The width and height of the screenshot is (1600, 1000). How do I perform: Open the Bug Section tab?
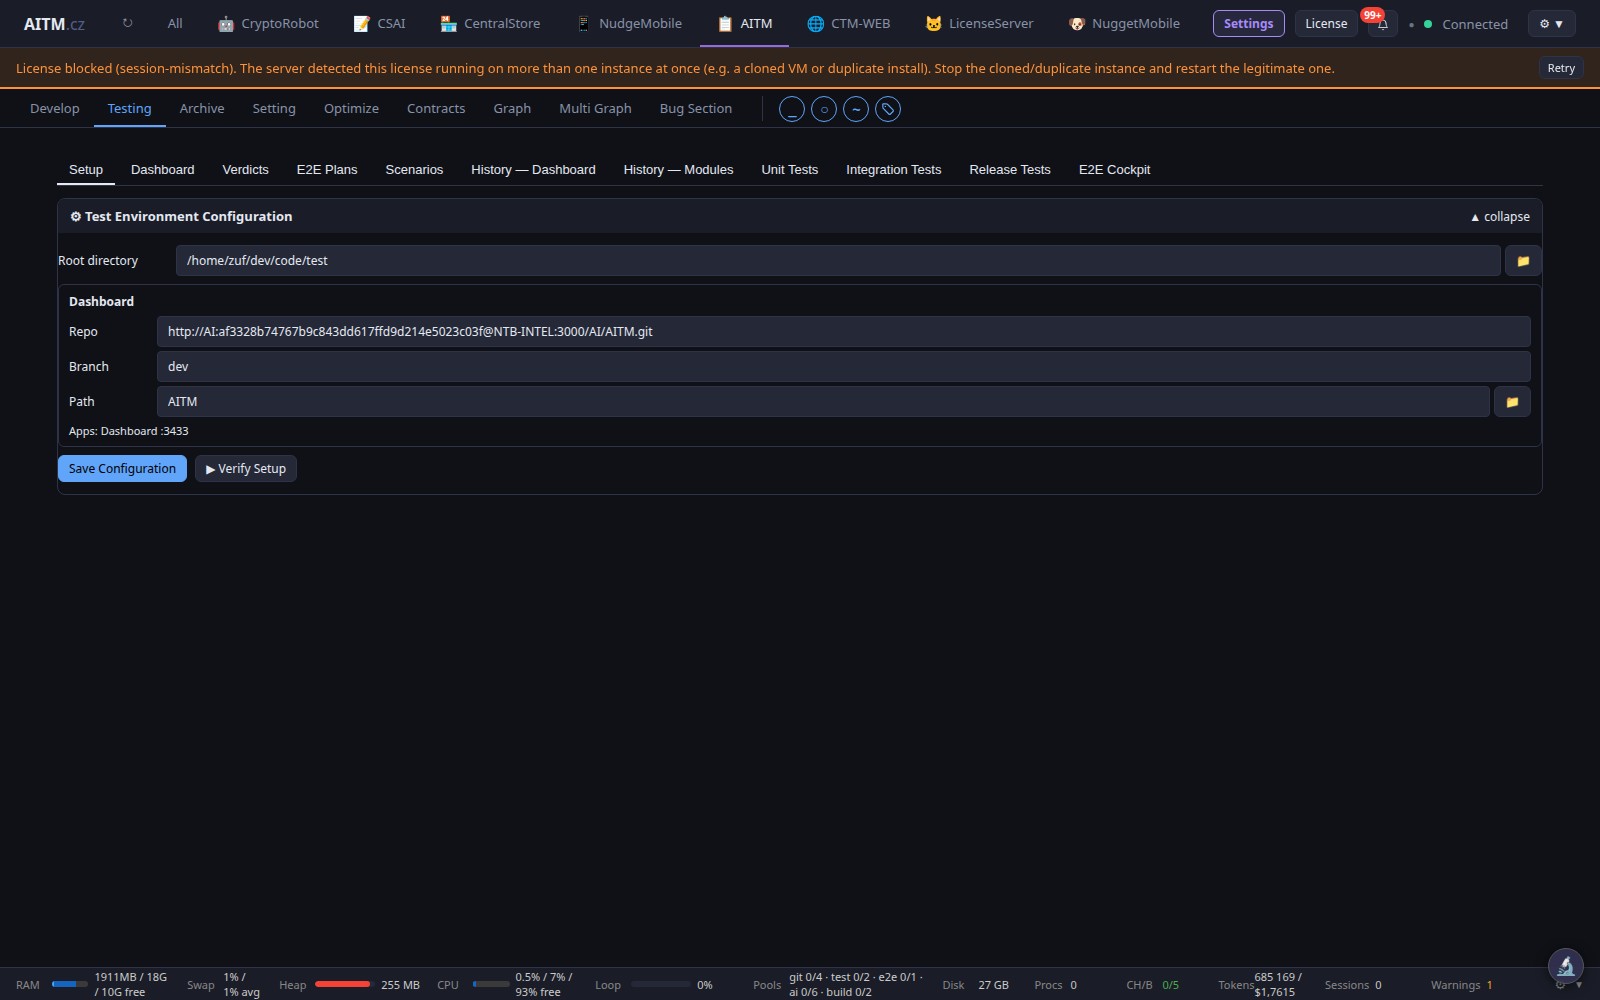[x=695, y=108]
